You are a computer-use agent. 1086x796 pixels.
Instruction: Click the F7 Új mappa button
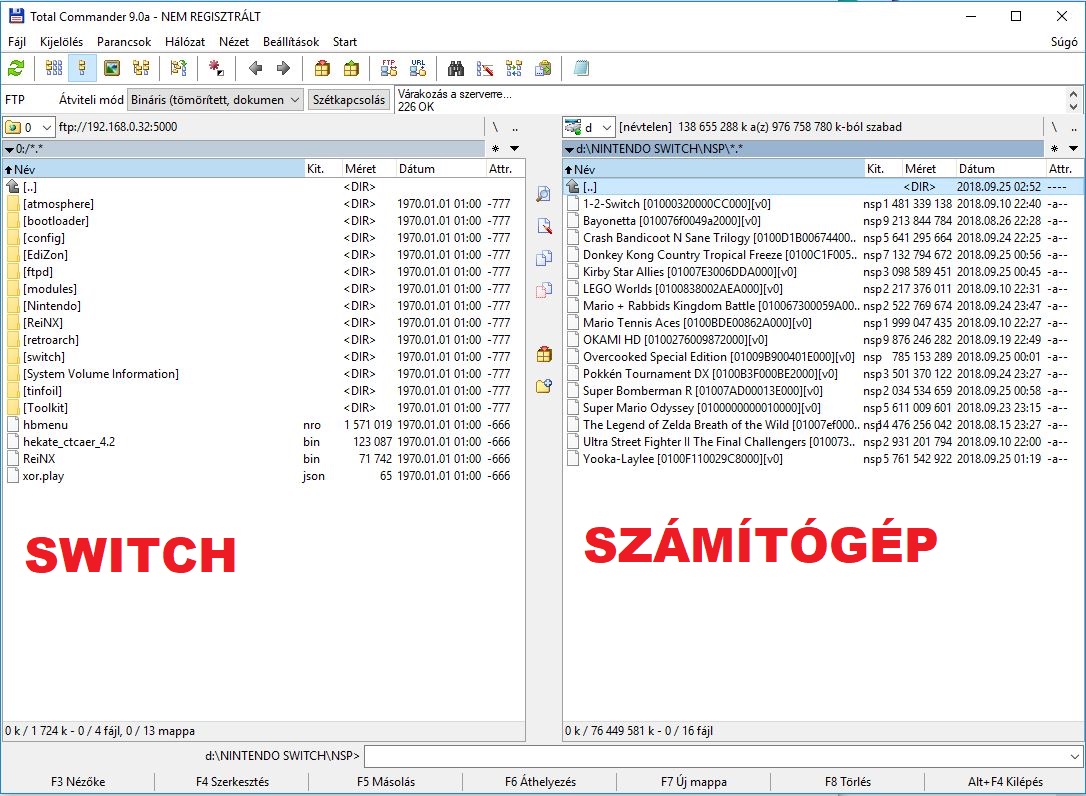(x=693, y=781)
